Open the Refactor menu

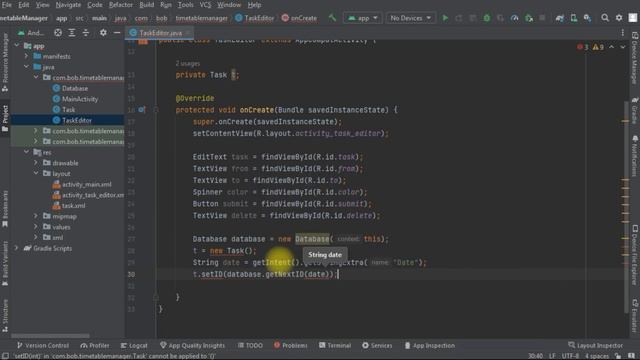[120, 5]
